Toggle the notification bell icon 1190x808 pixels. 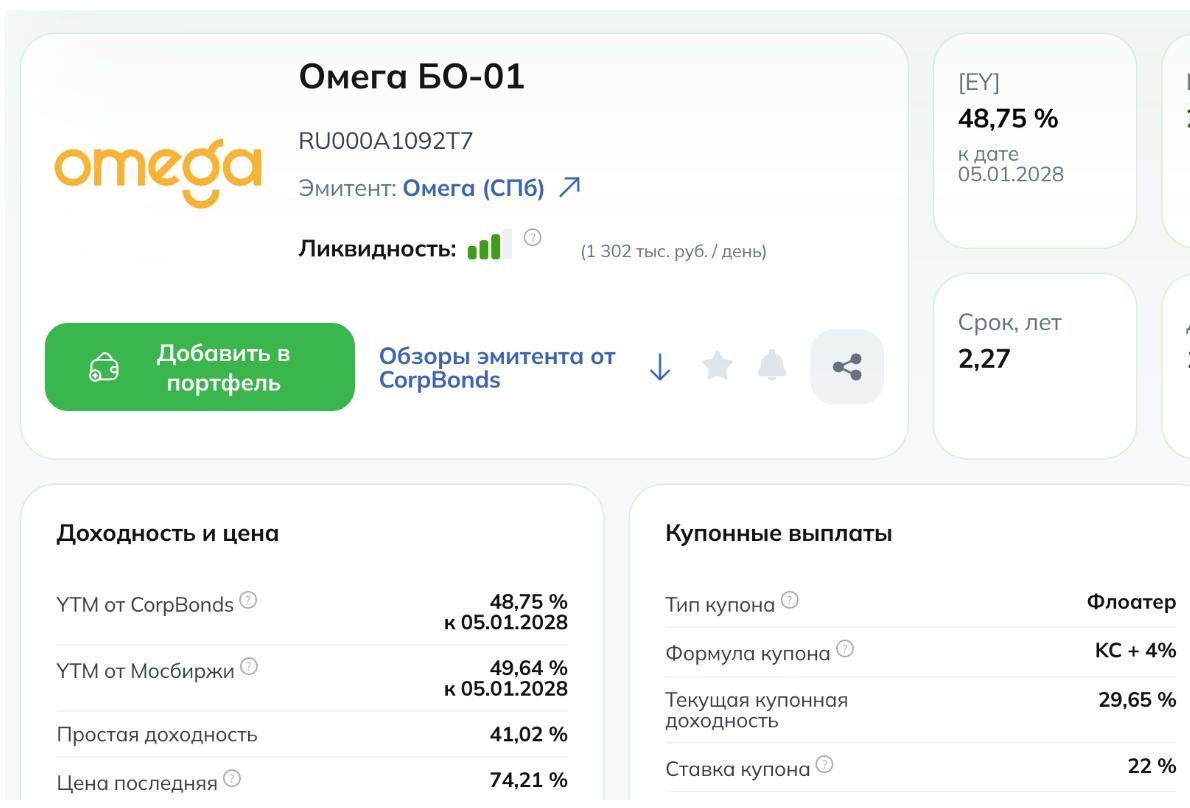click(x=771, y=367)
